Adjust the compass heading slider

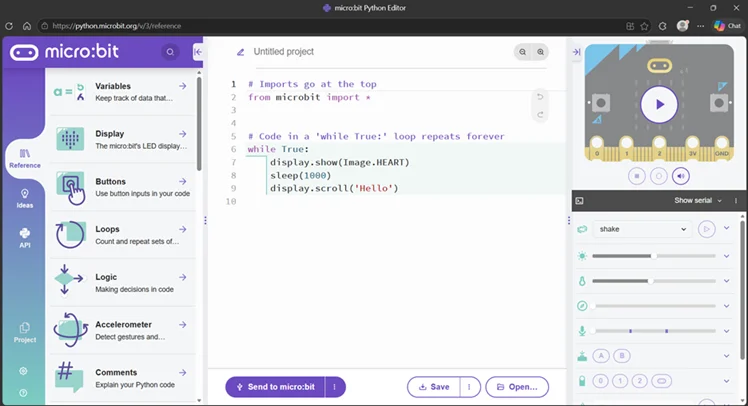coord(654,306)
